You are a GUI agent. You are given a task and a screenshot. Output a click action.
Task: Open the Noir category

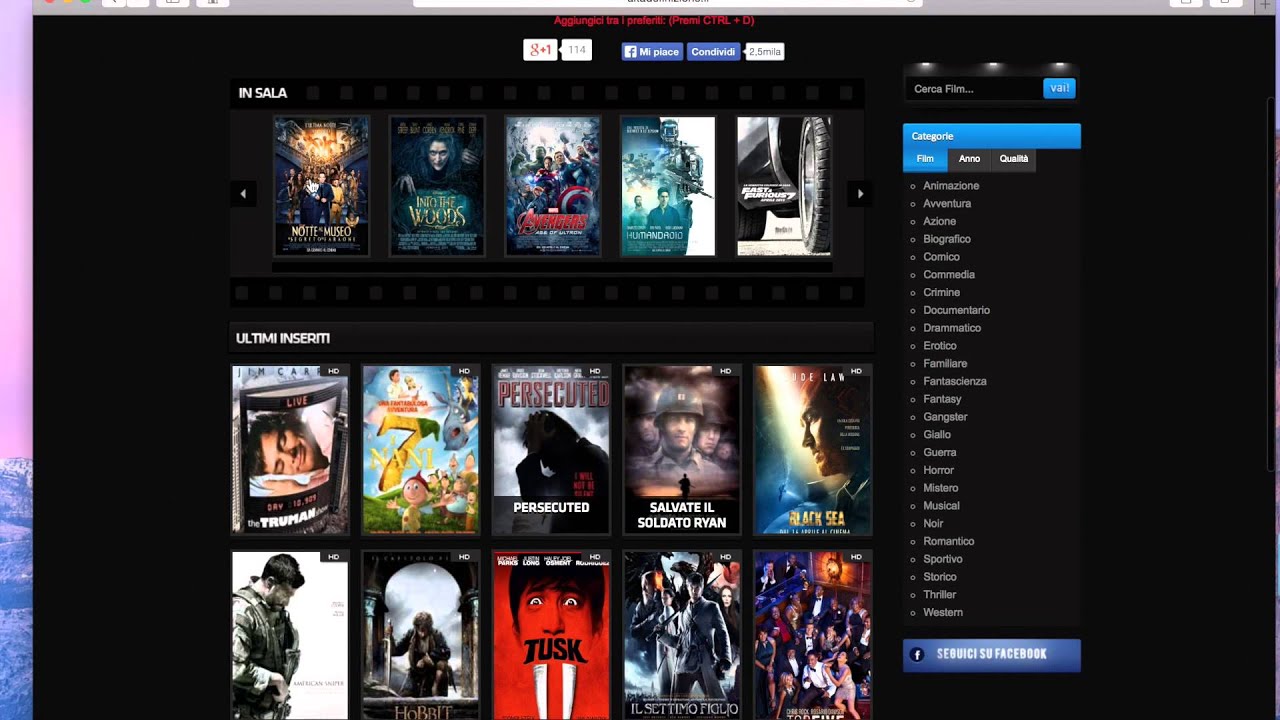point(933,524)
